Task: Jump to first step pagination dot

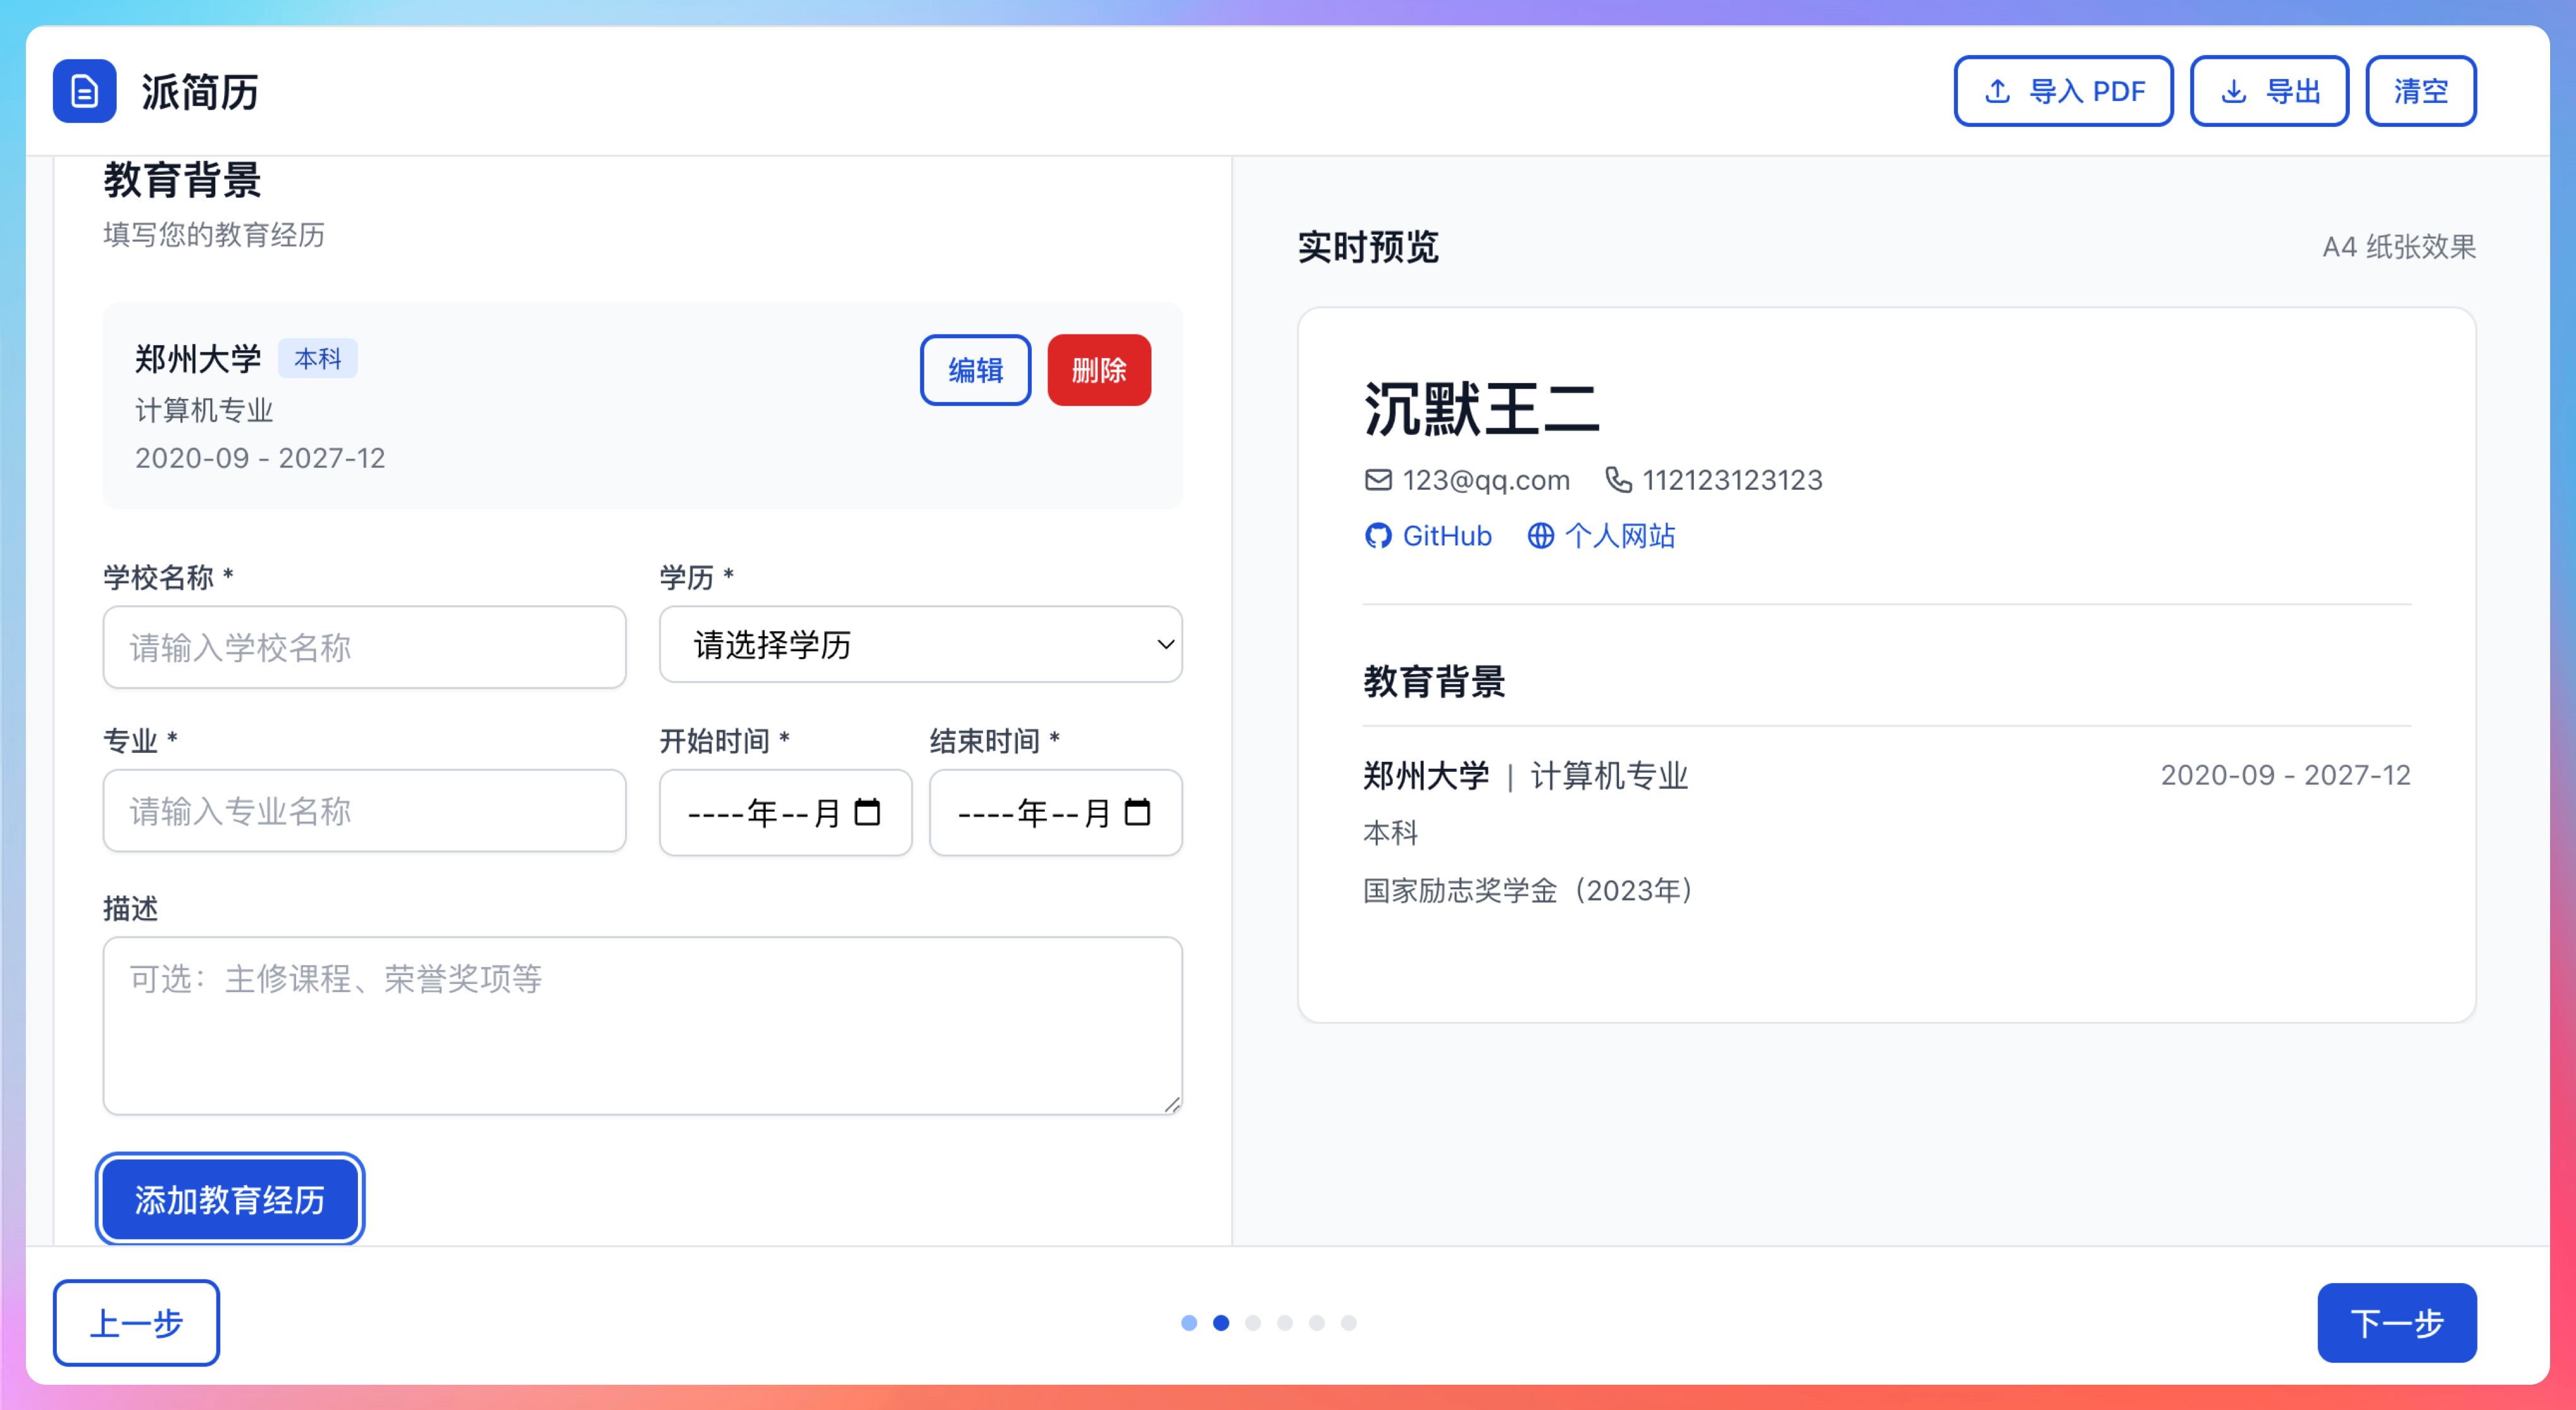Action: point(1189,1323)
